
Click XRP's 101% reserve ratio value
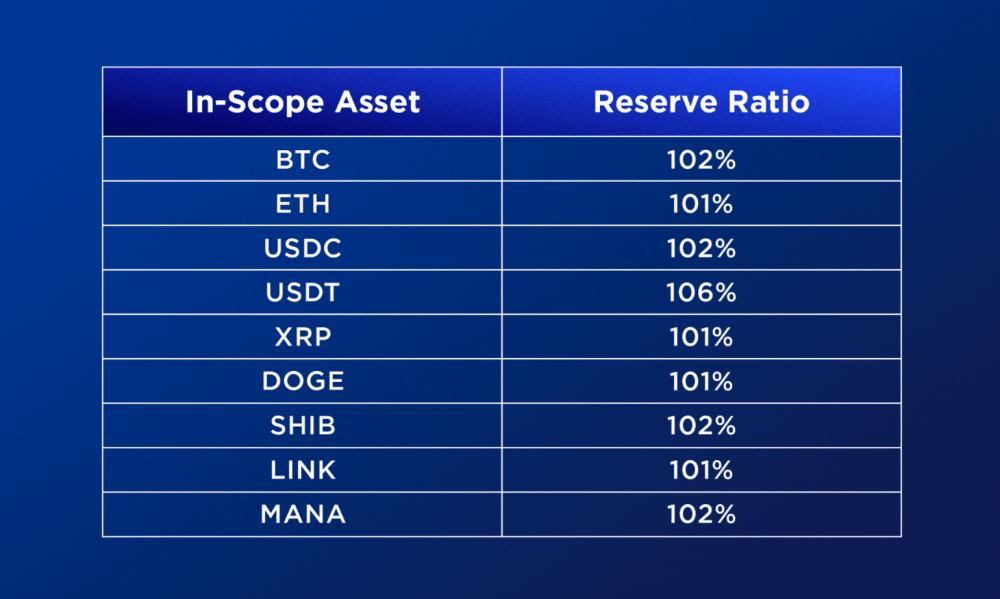click(702, 337)
